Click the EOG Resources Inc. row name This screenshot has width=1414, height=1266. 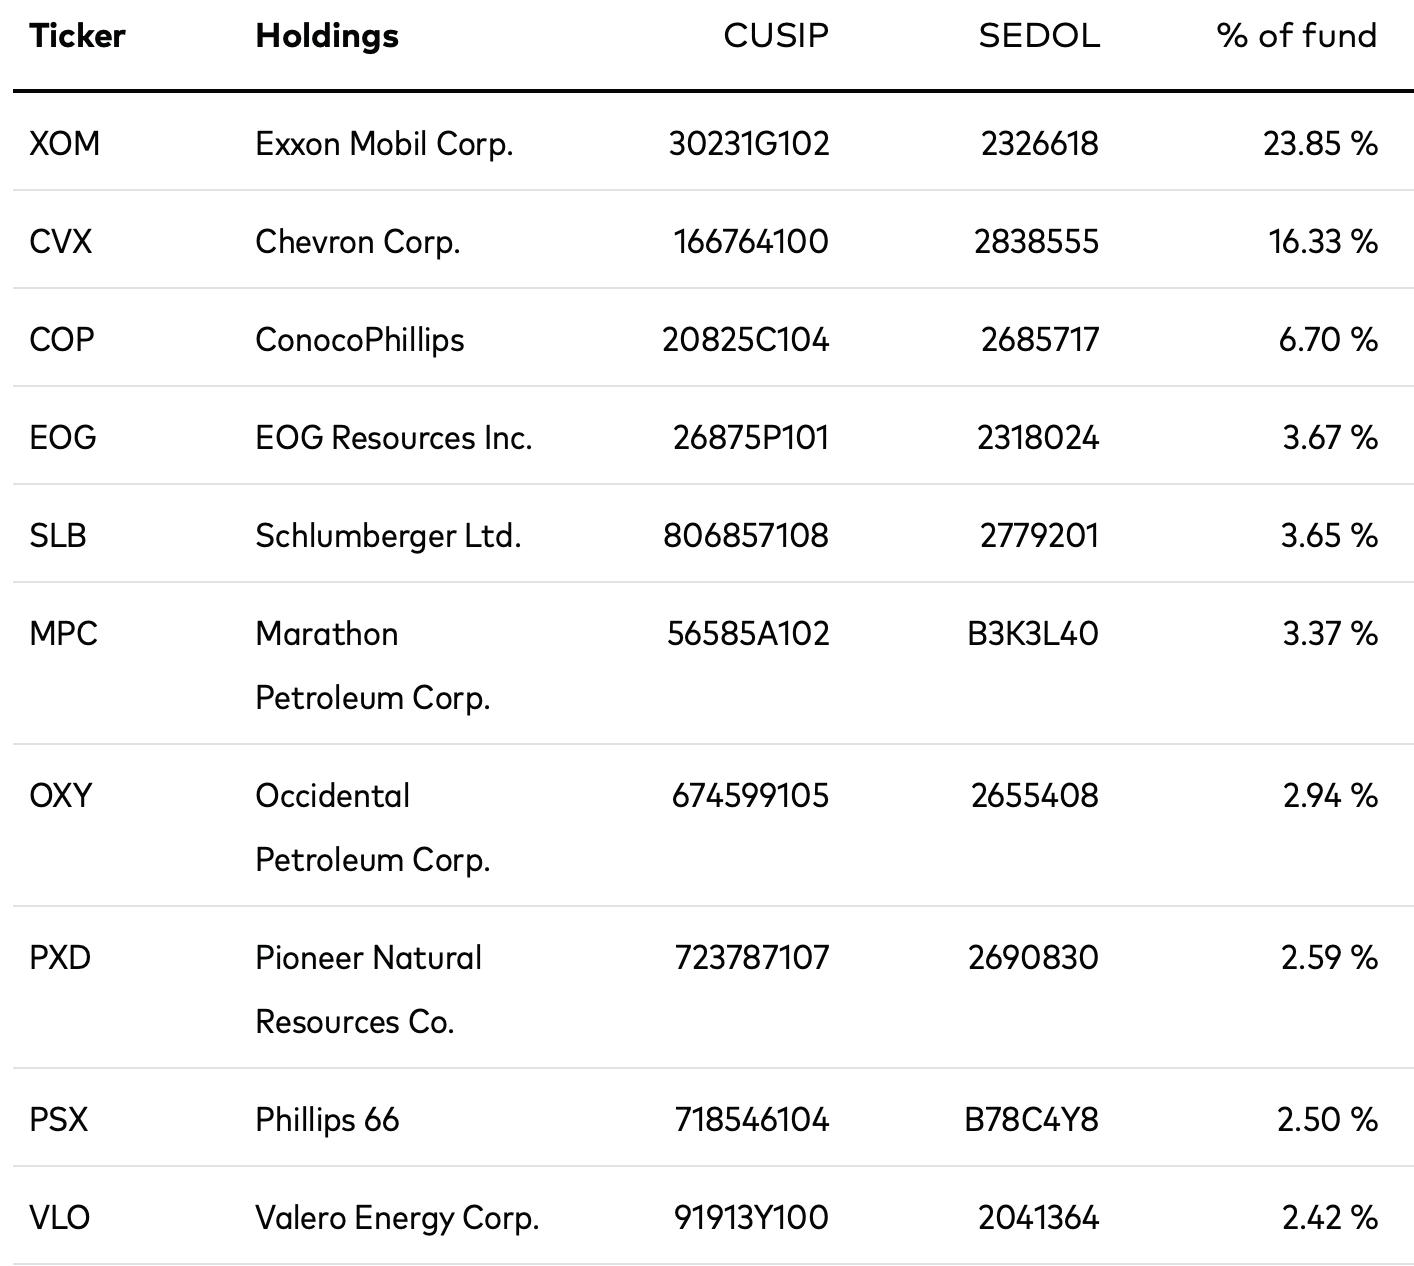coord(394,438)
